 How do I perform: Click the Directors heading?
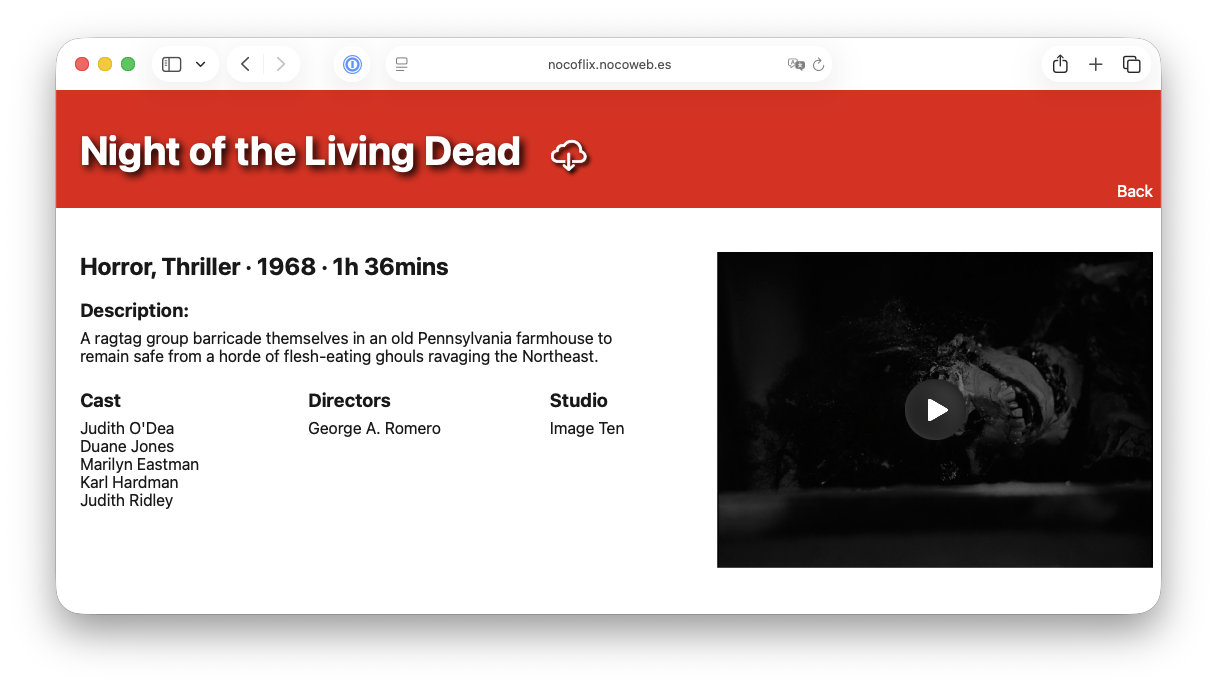349,400
